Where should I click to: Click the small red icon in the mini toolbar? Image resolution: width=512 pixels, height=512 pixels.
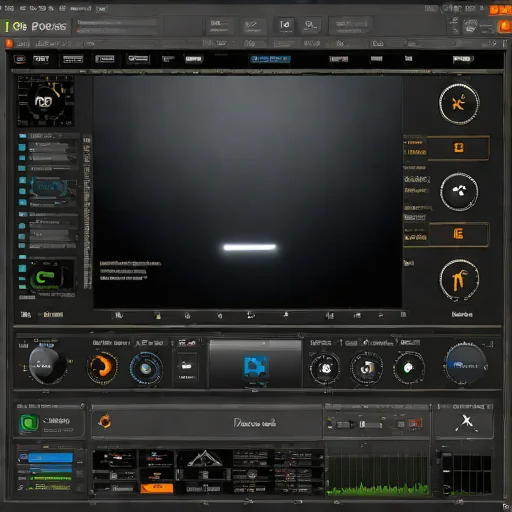click(415, 424)
